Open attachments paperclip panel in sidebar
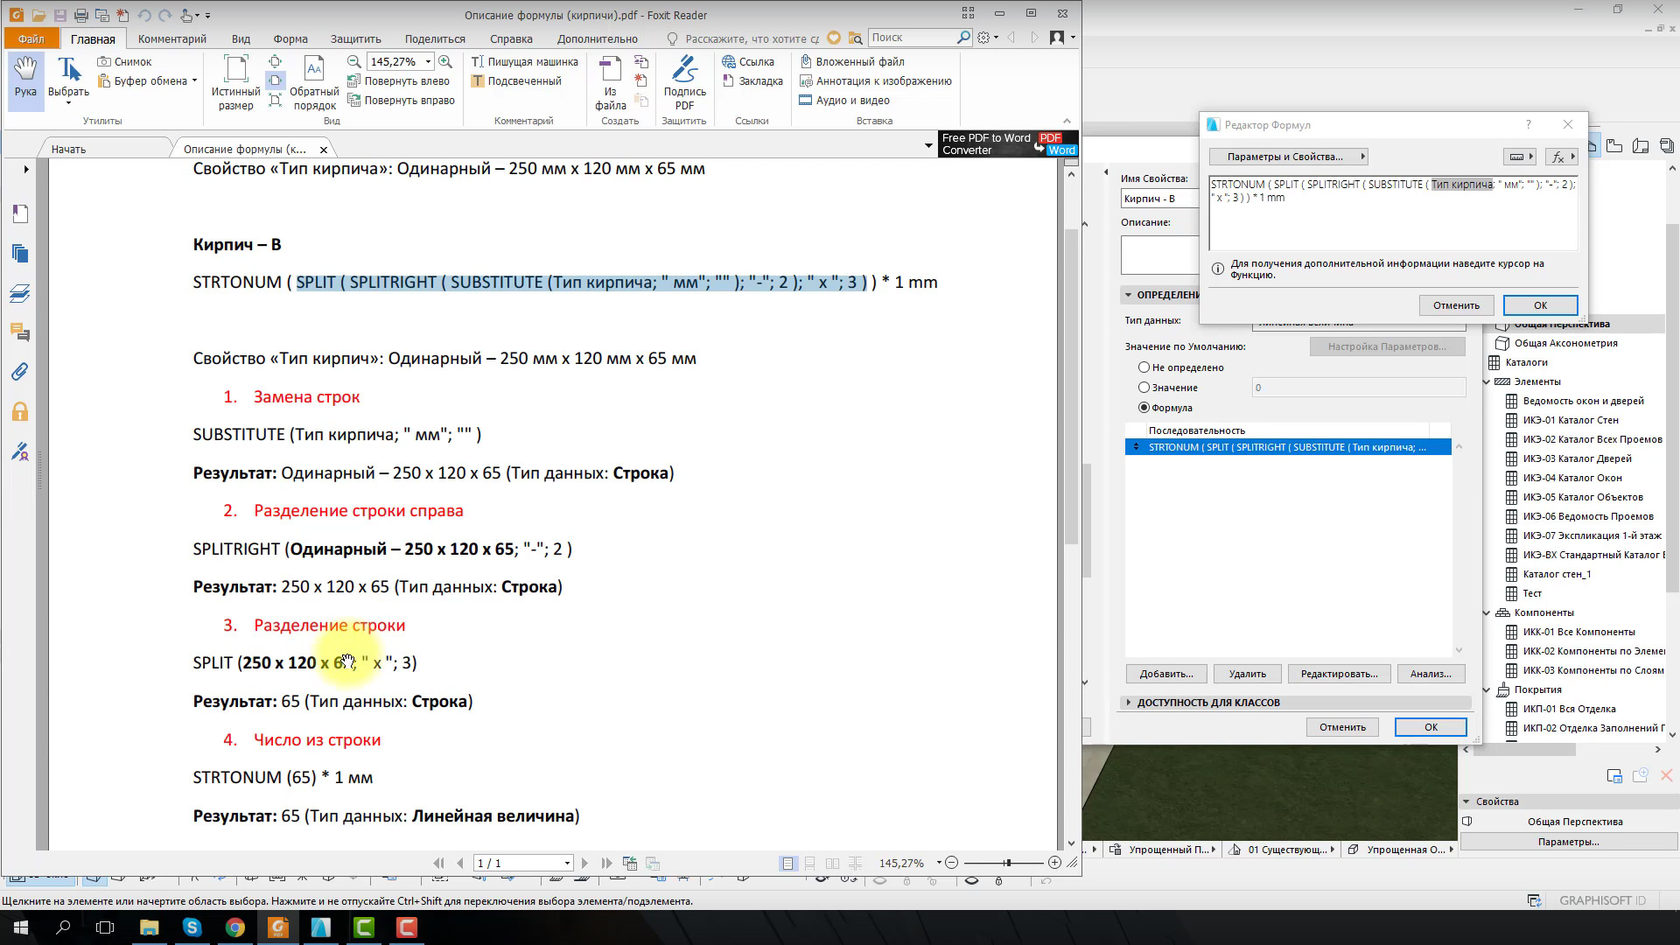This screenshot has height=945, width=1680. [x=20, y=372]
